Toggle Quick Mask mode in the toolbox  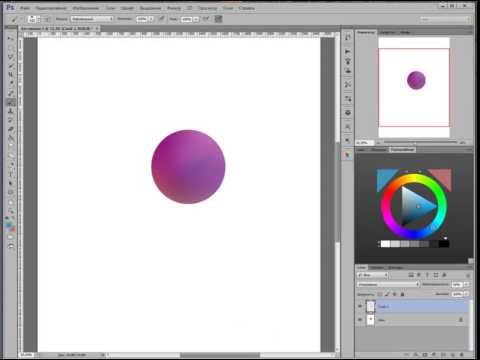point(11,237)
